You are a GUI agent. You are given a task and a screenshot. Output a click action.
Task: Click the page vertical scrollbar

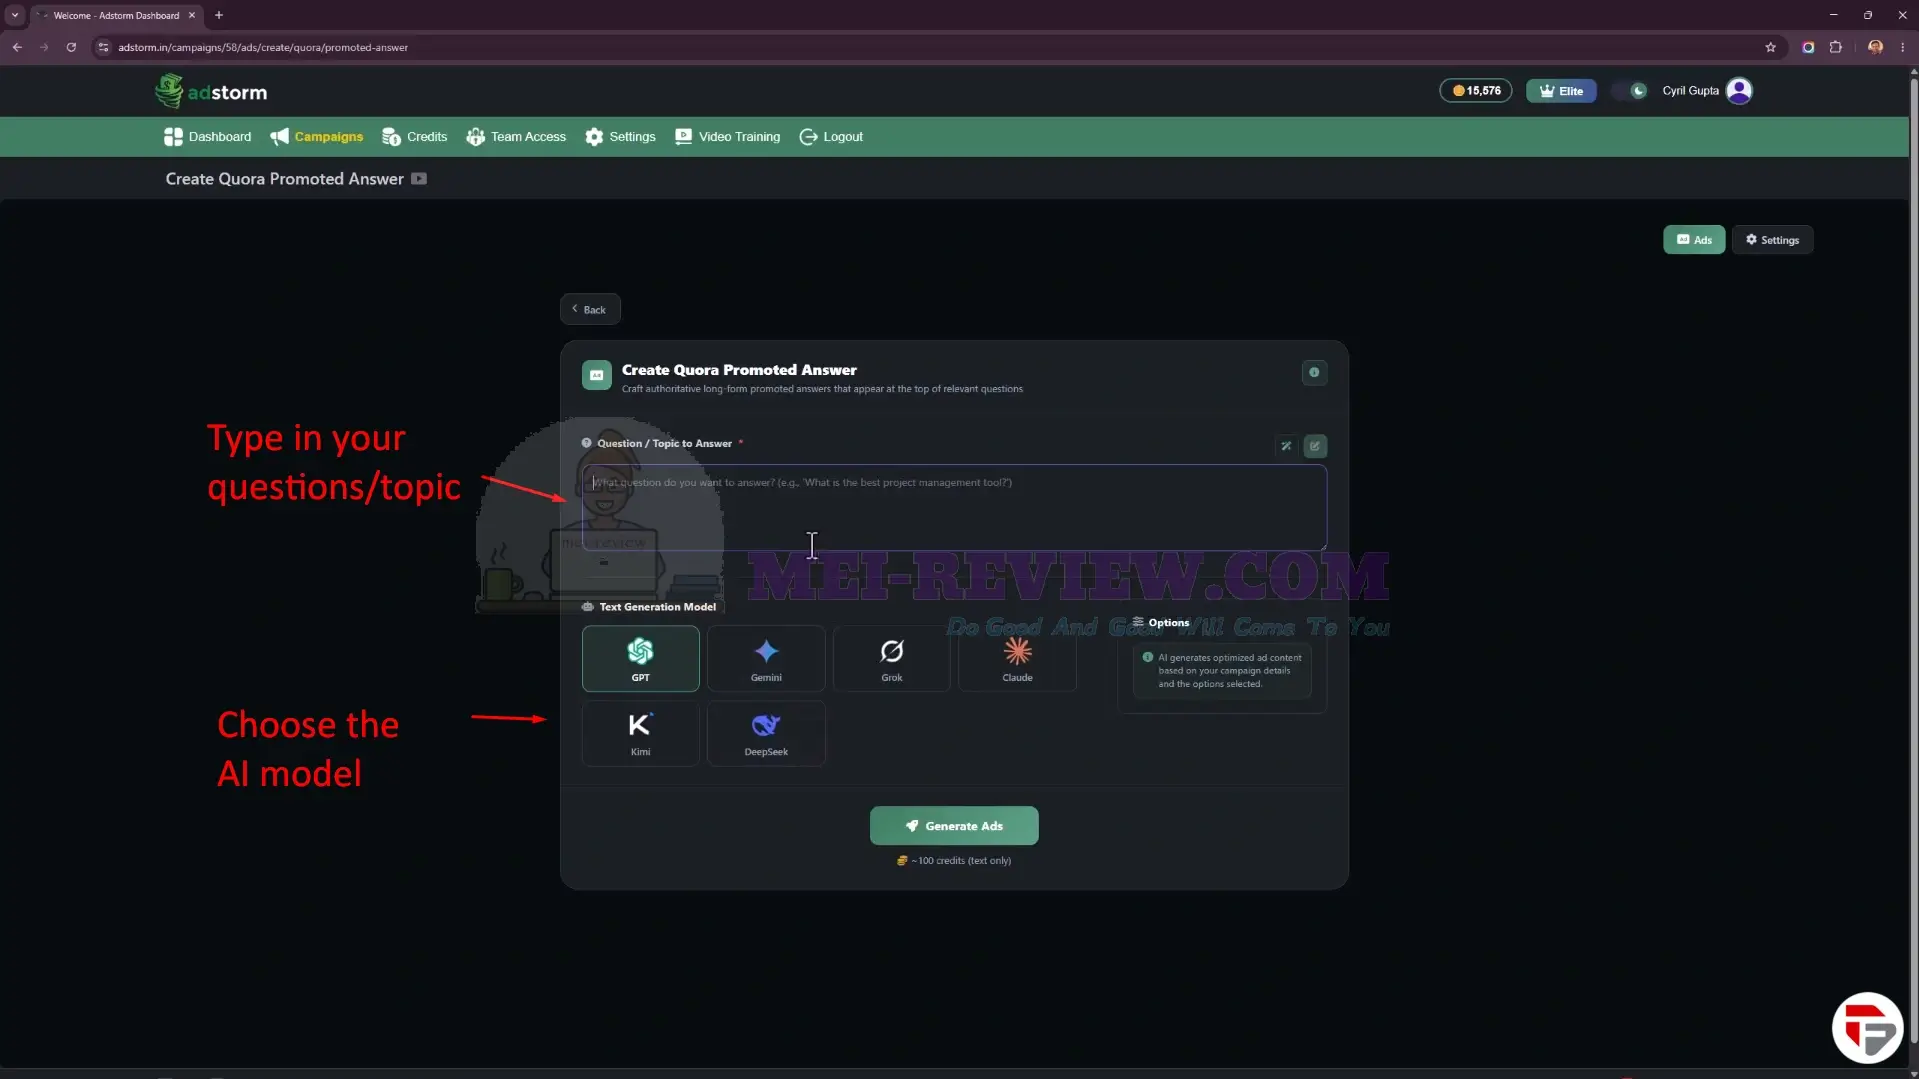coord(1913,560)
